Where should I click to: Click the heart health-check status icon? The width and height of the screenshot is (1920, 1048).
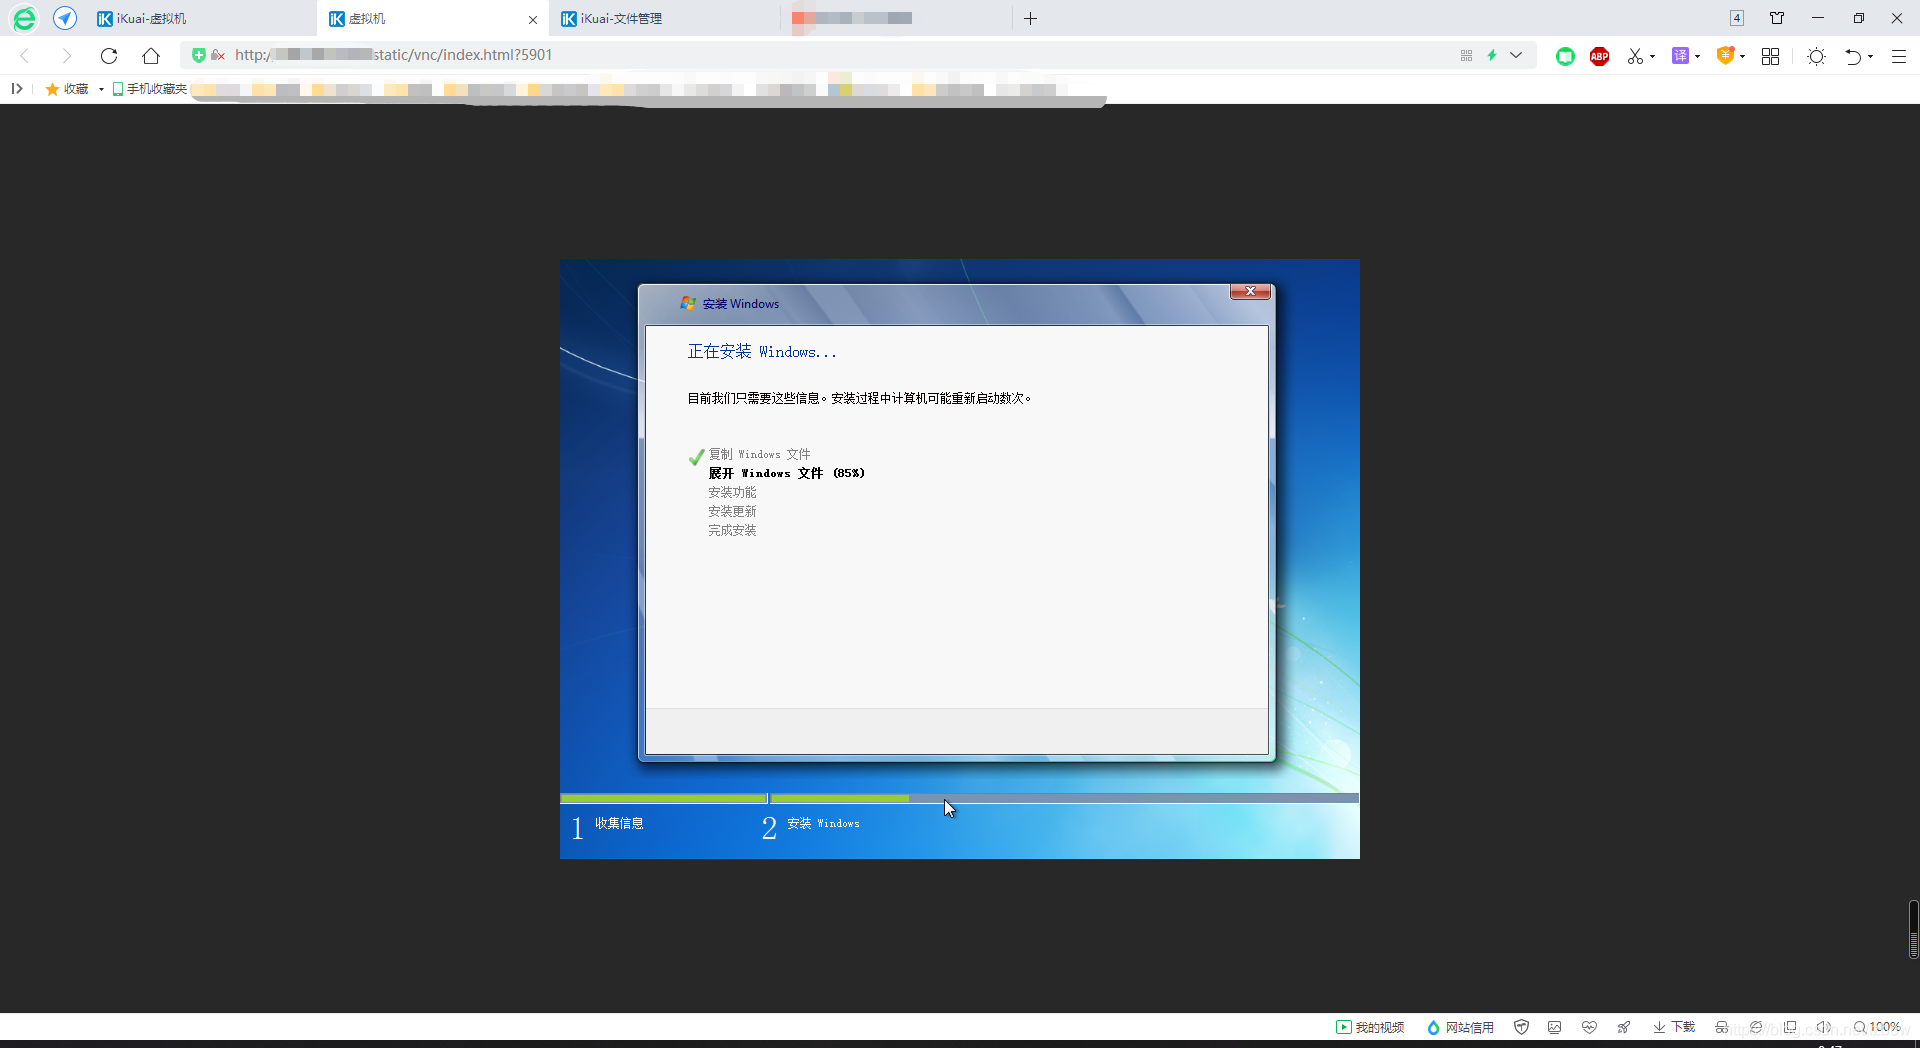(x=1589, y=1027)
